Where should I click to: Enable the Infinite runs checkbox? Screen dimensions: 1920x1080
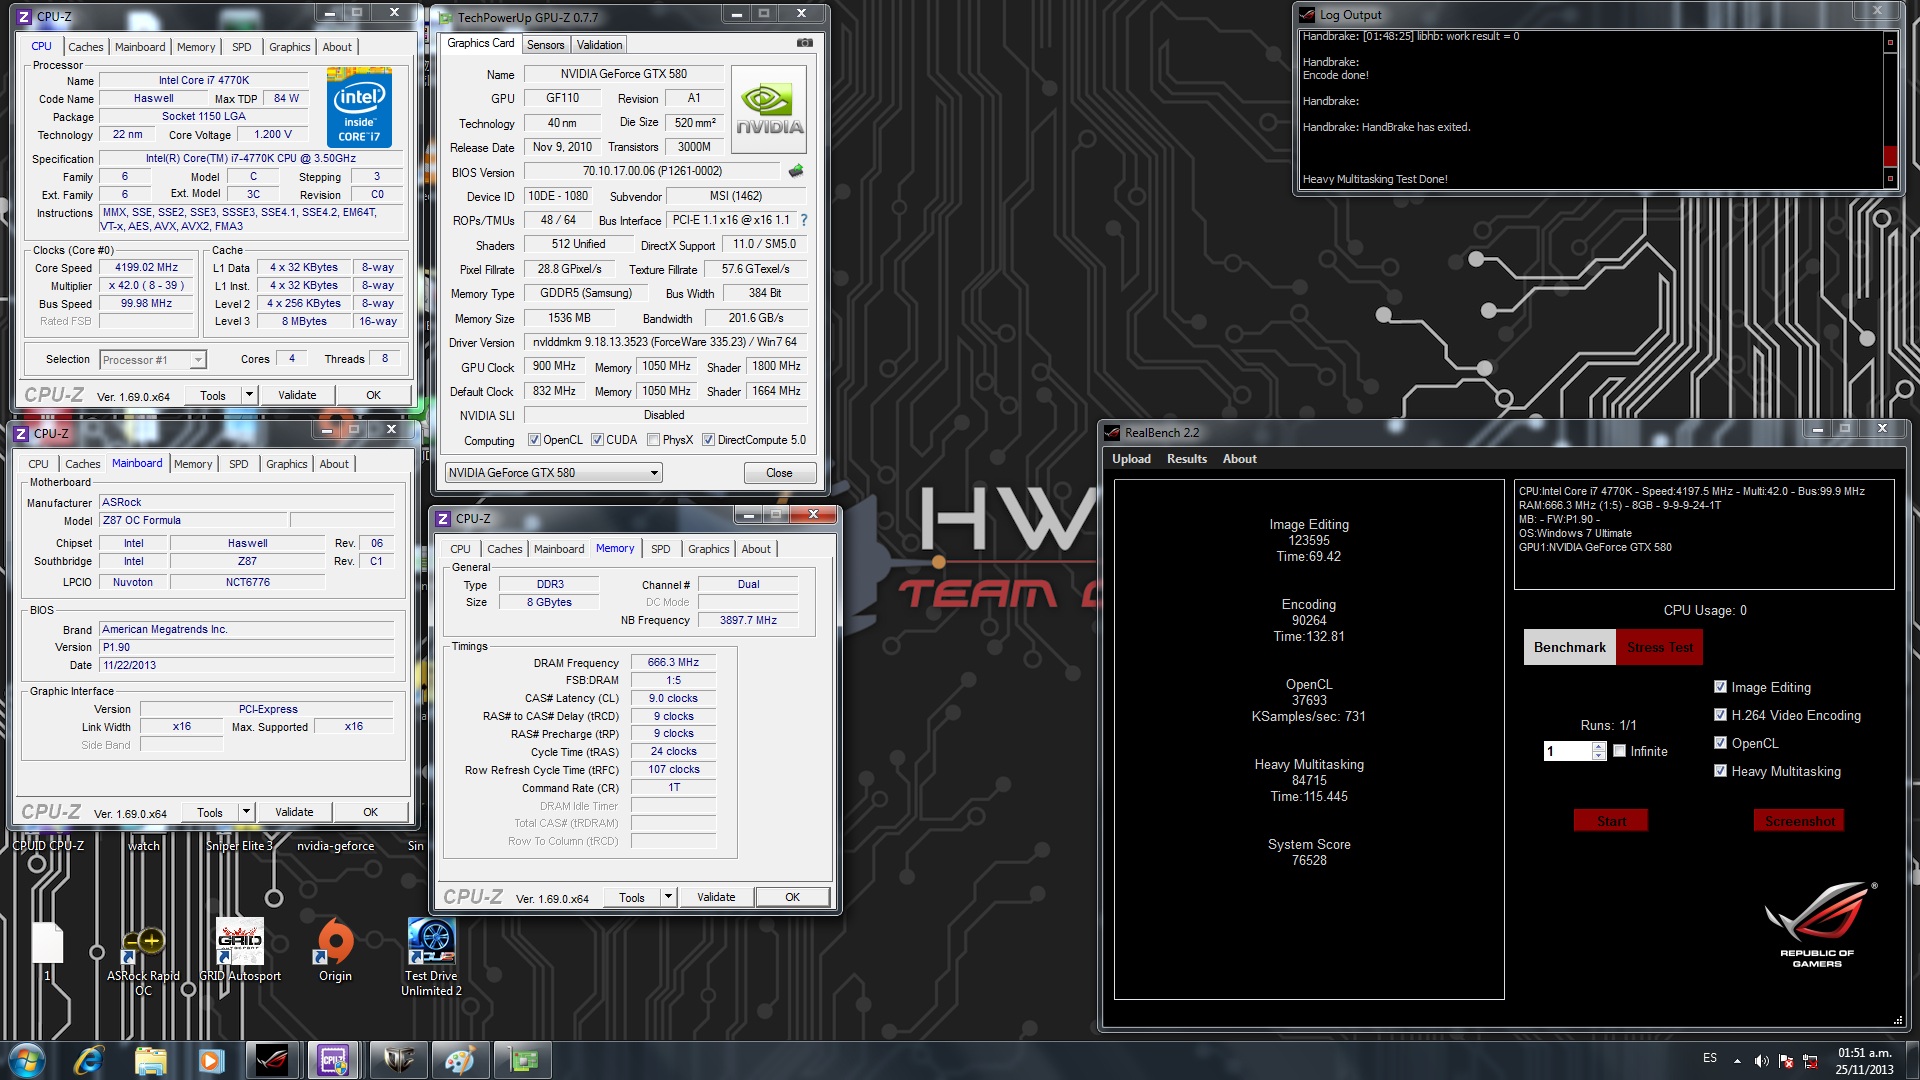click(x=1620, y=751)
